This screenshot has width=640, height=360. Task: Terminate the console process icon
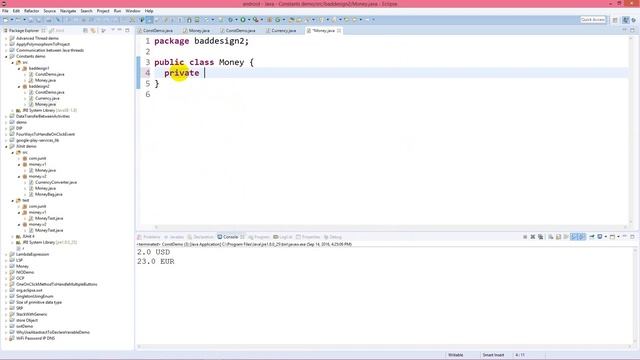(x=525, y=237)
